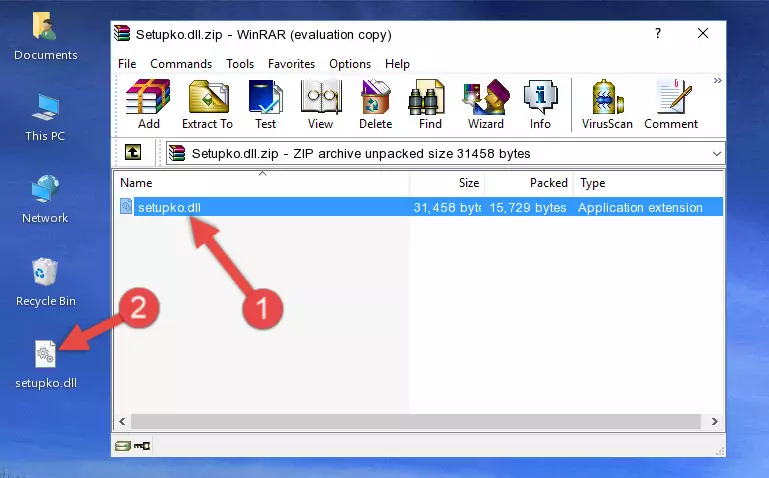The image size is (769, 478).
Task: Click the WinRAR books icon in title bar
Action: (122, 34)
